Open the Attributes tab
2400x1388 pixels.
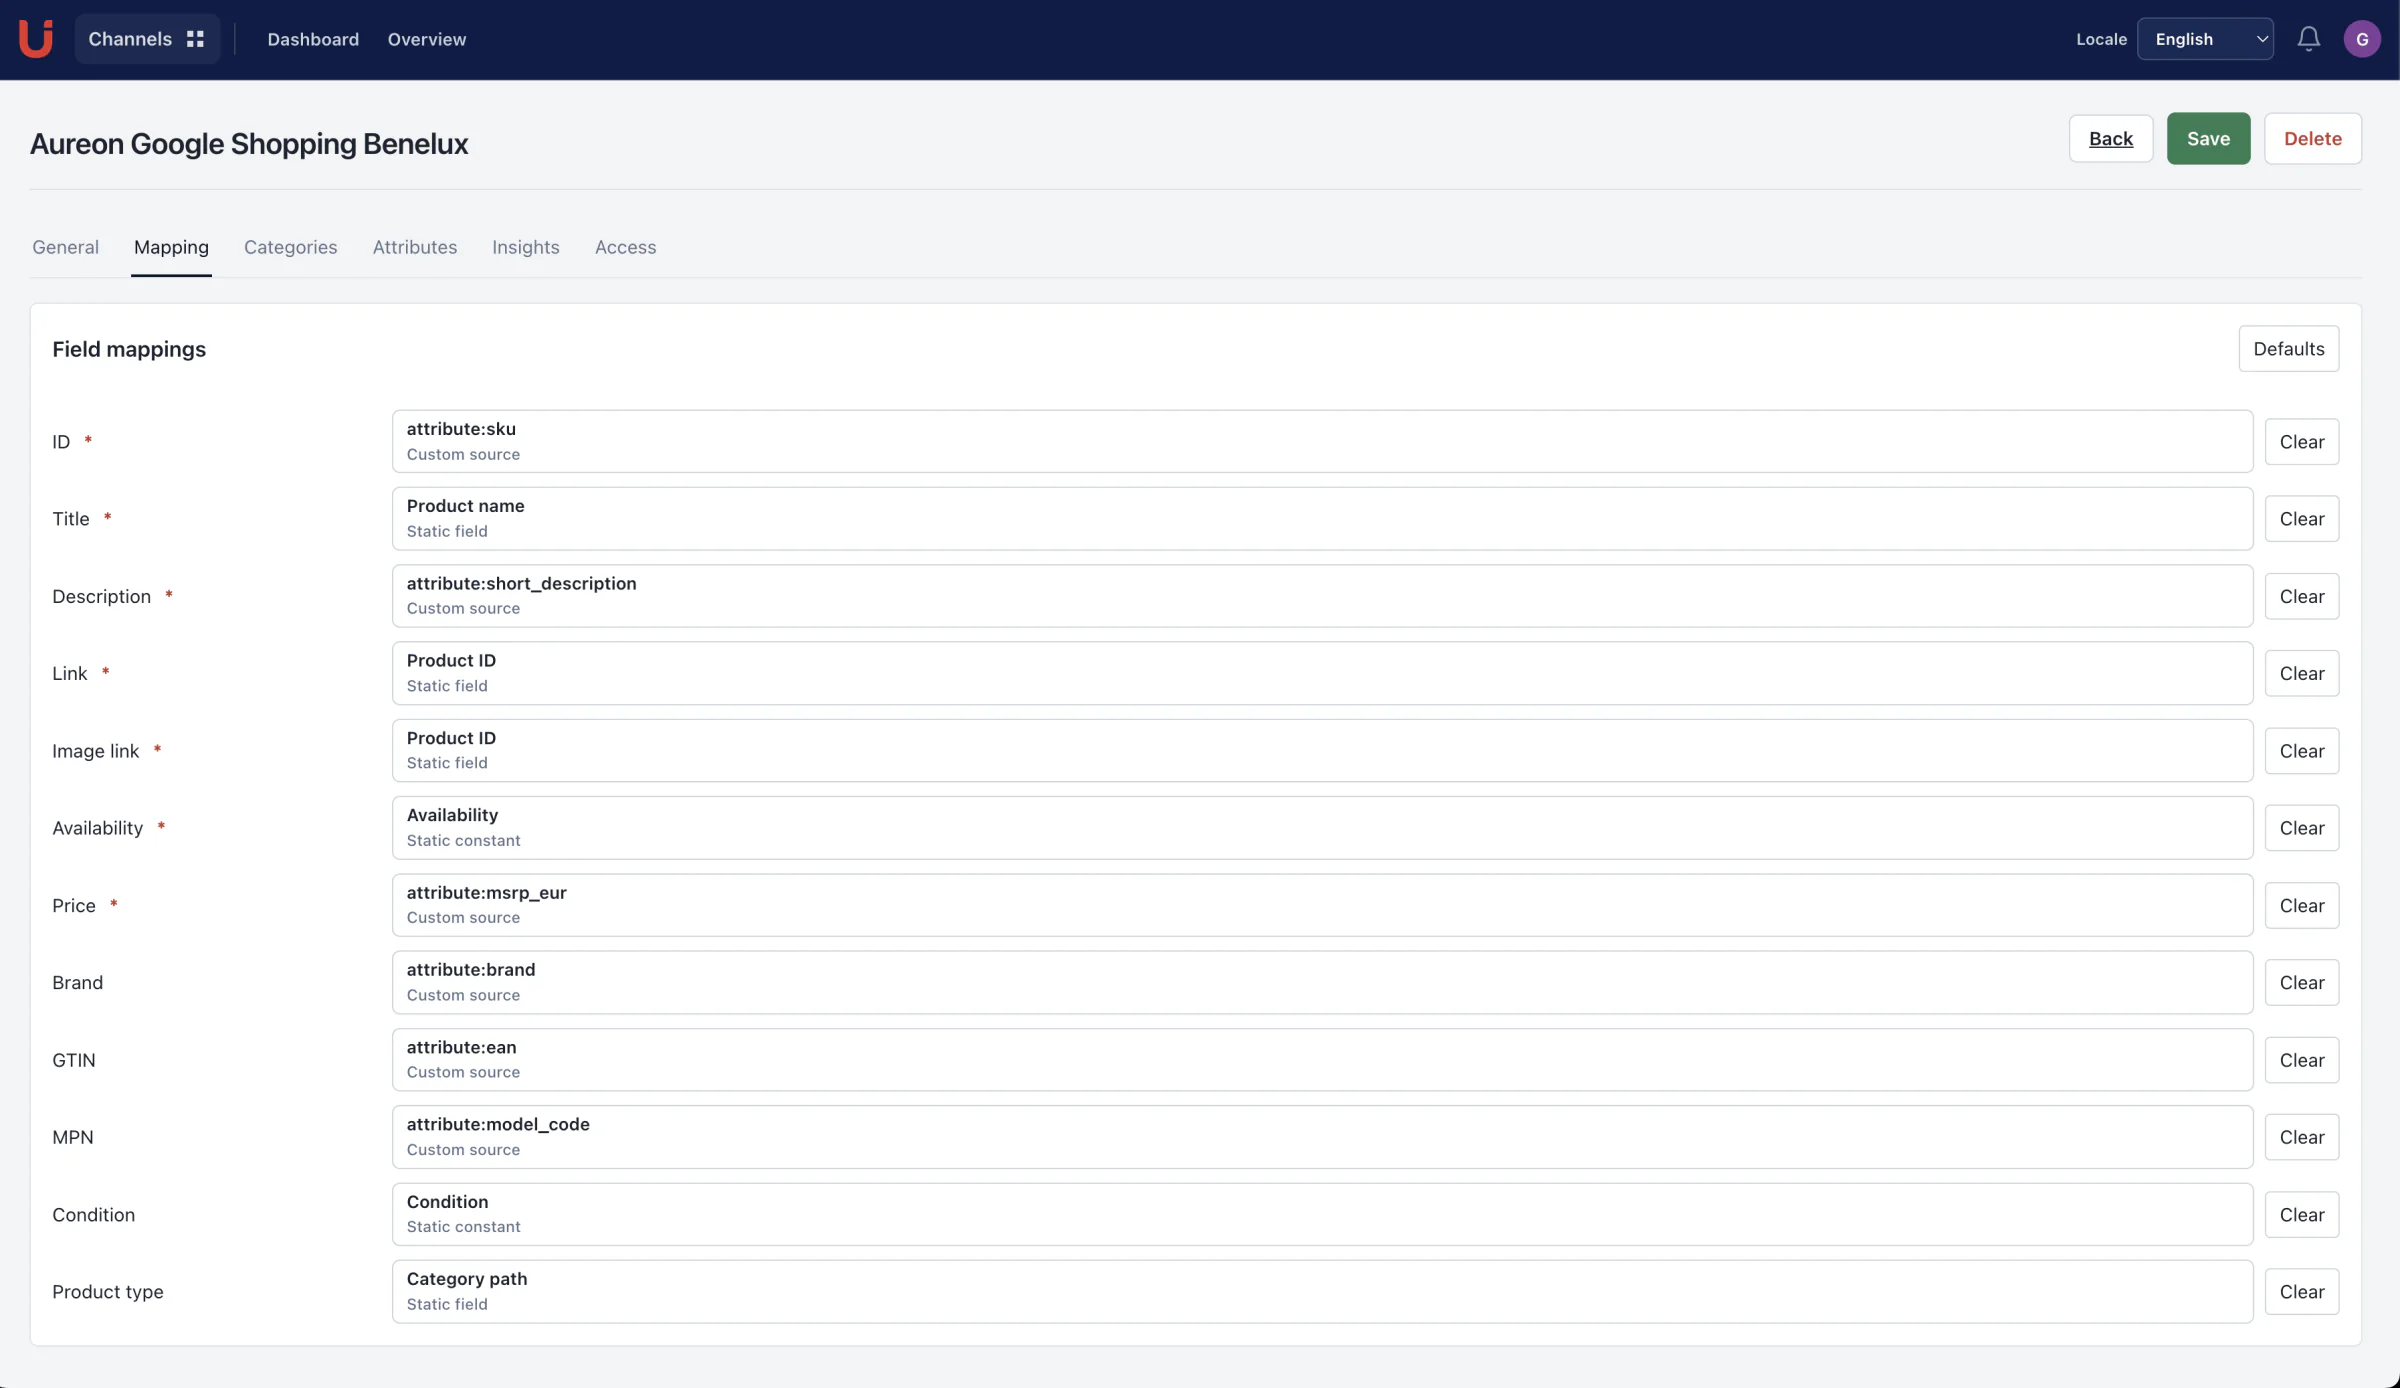coord(415,247)
